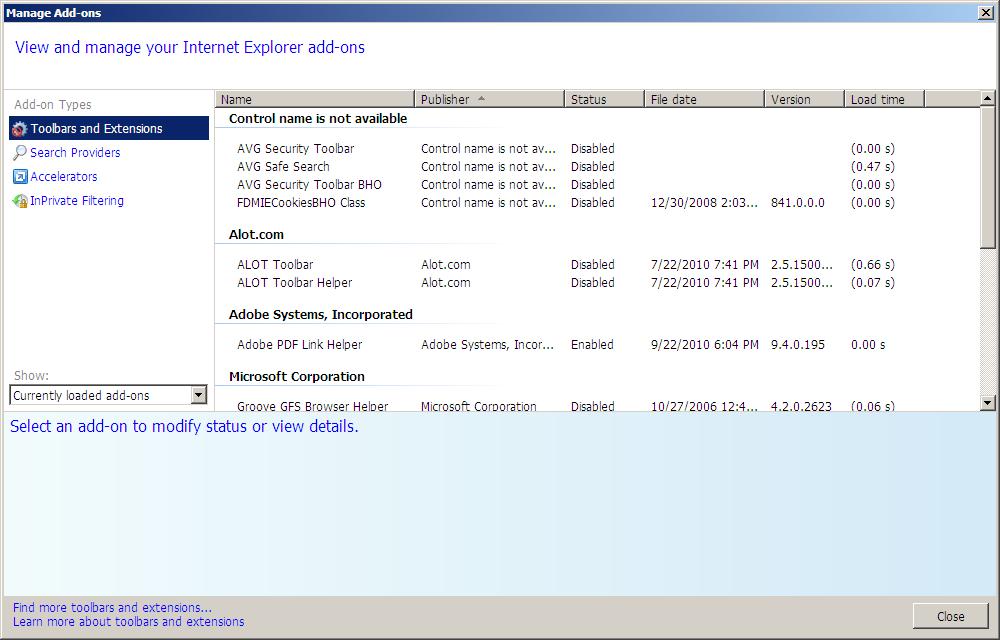1000x640 pixels.
Task: Switch to the Accelerators category
Action: 64,176
